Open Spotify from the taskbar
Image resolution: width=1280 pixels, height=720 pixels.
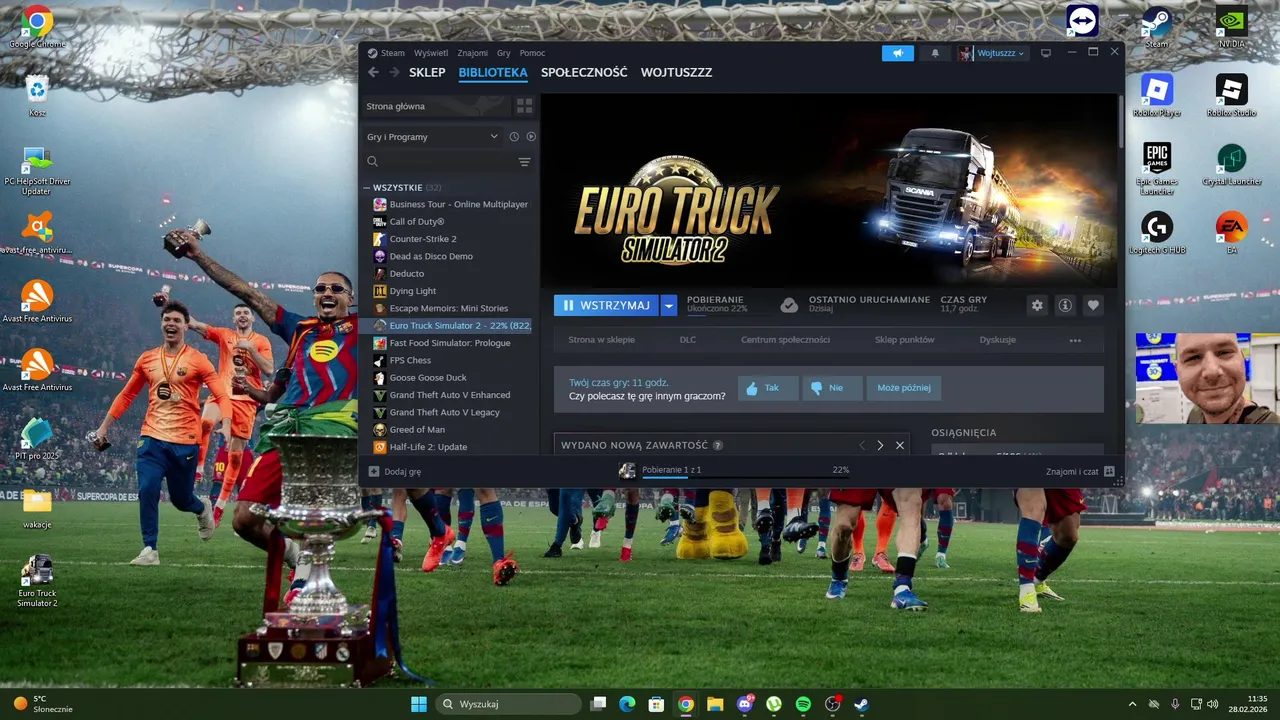803,704
